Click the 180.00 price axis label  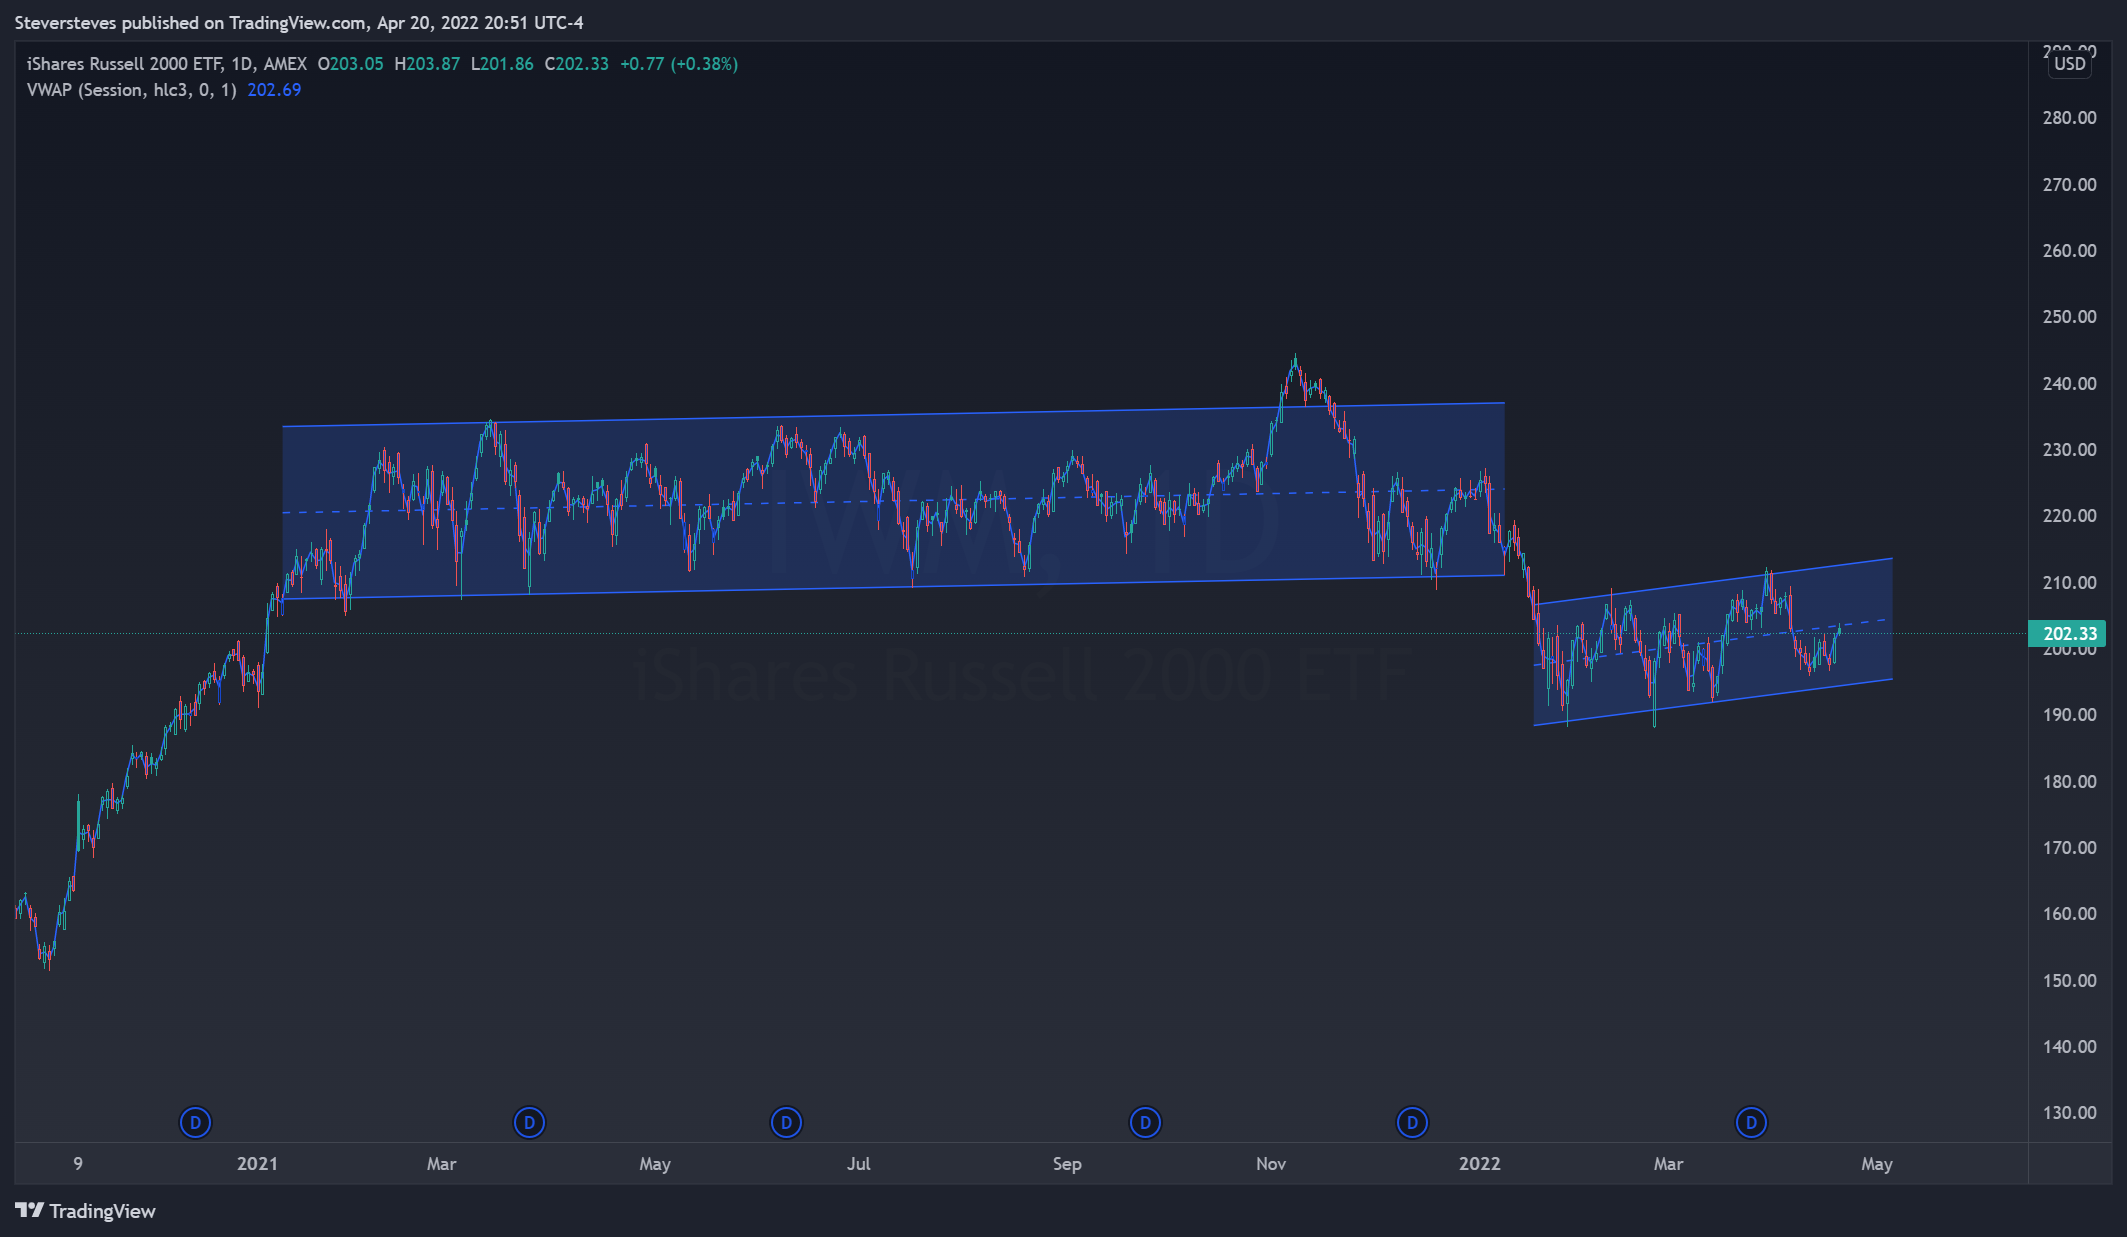pyautogui.click(x=2069, y=781)
